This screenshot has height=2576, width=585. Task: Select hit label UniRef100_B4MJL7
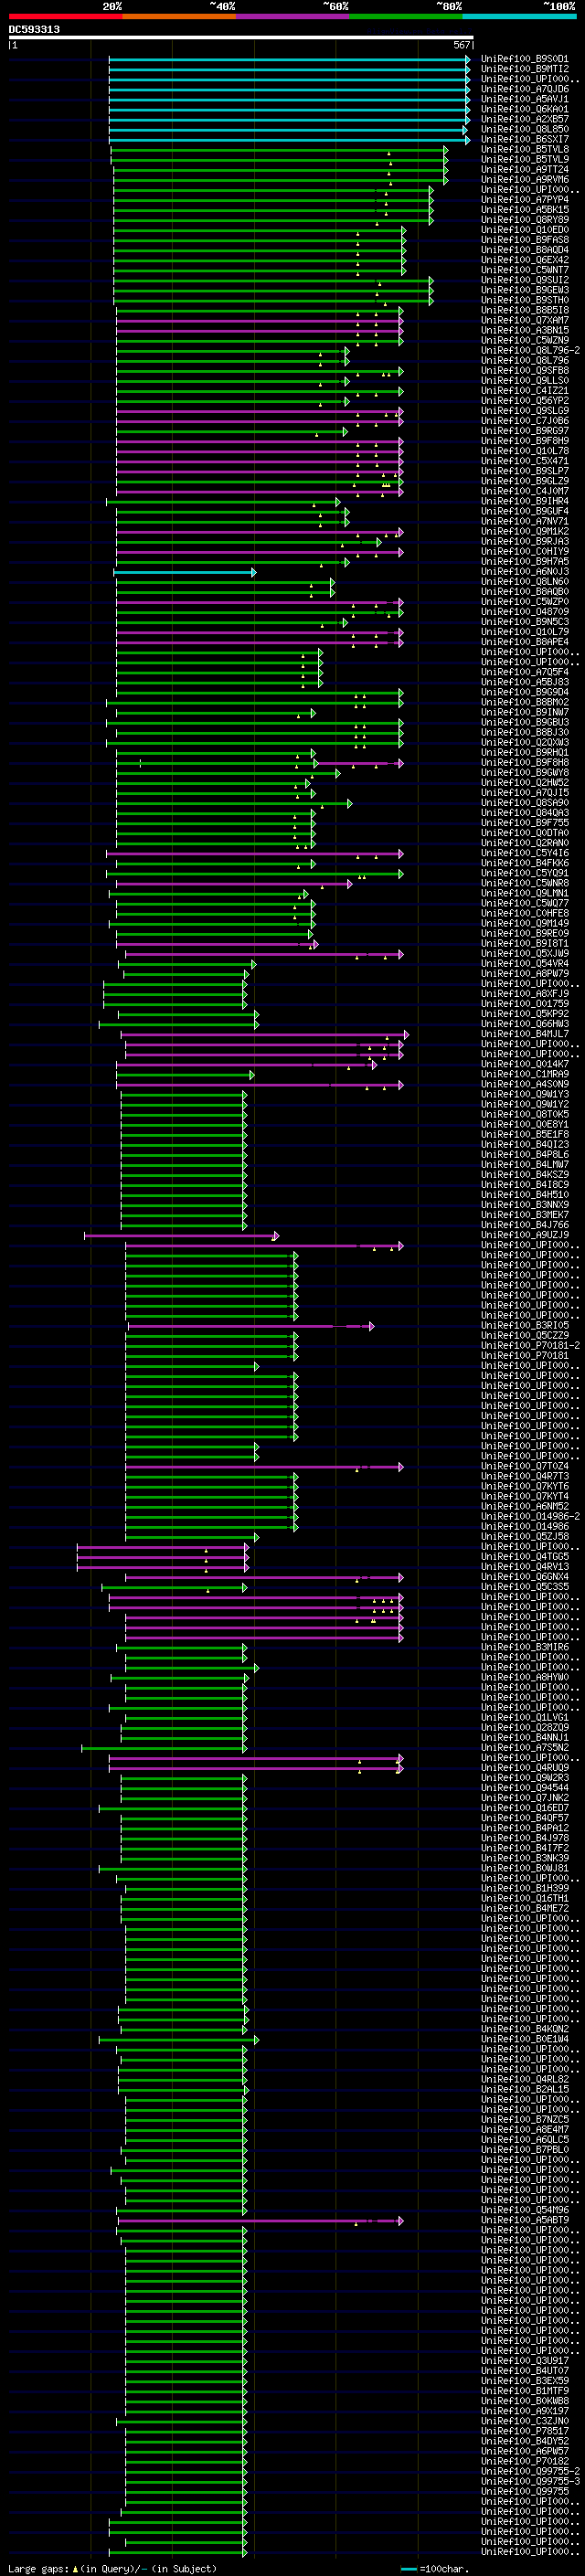pyautogui.click(x=525, y=1034)
